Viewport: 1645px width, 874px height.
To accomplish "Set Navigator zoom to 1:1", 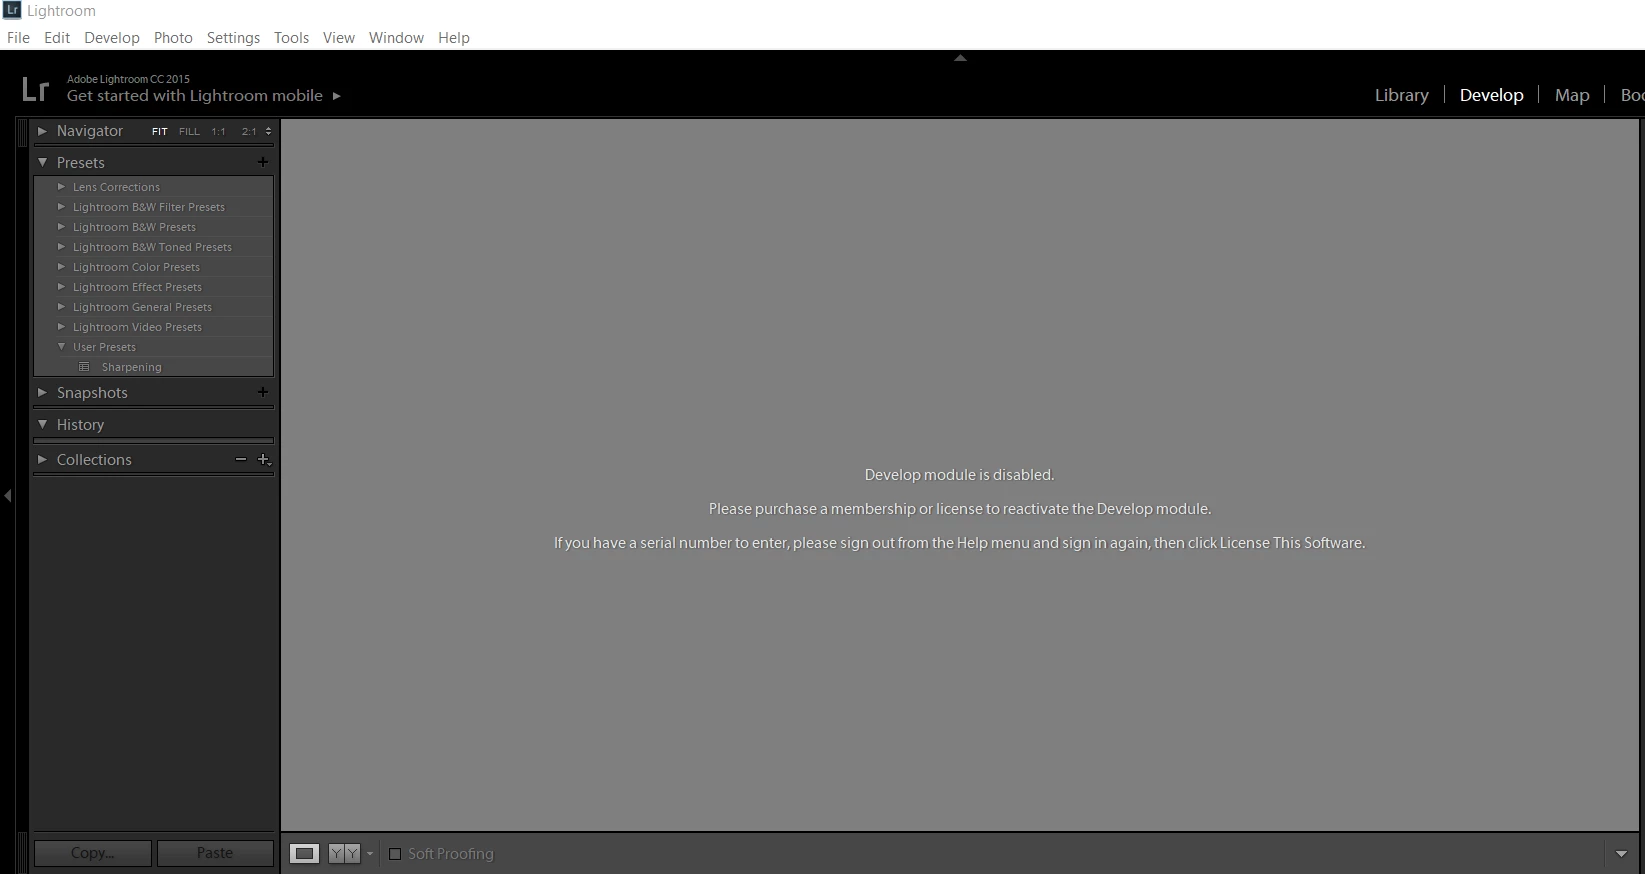I will click(218, 131).
